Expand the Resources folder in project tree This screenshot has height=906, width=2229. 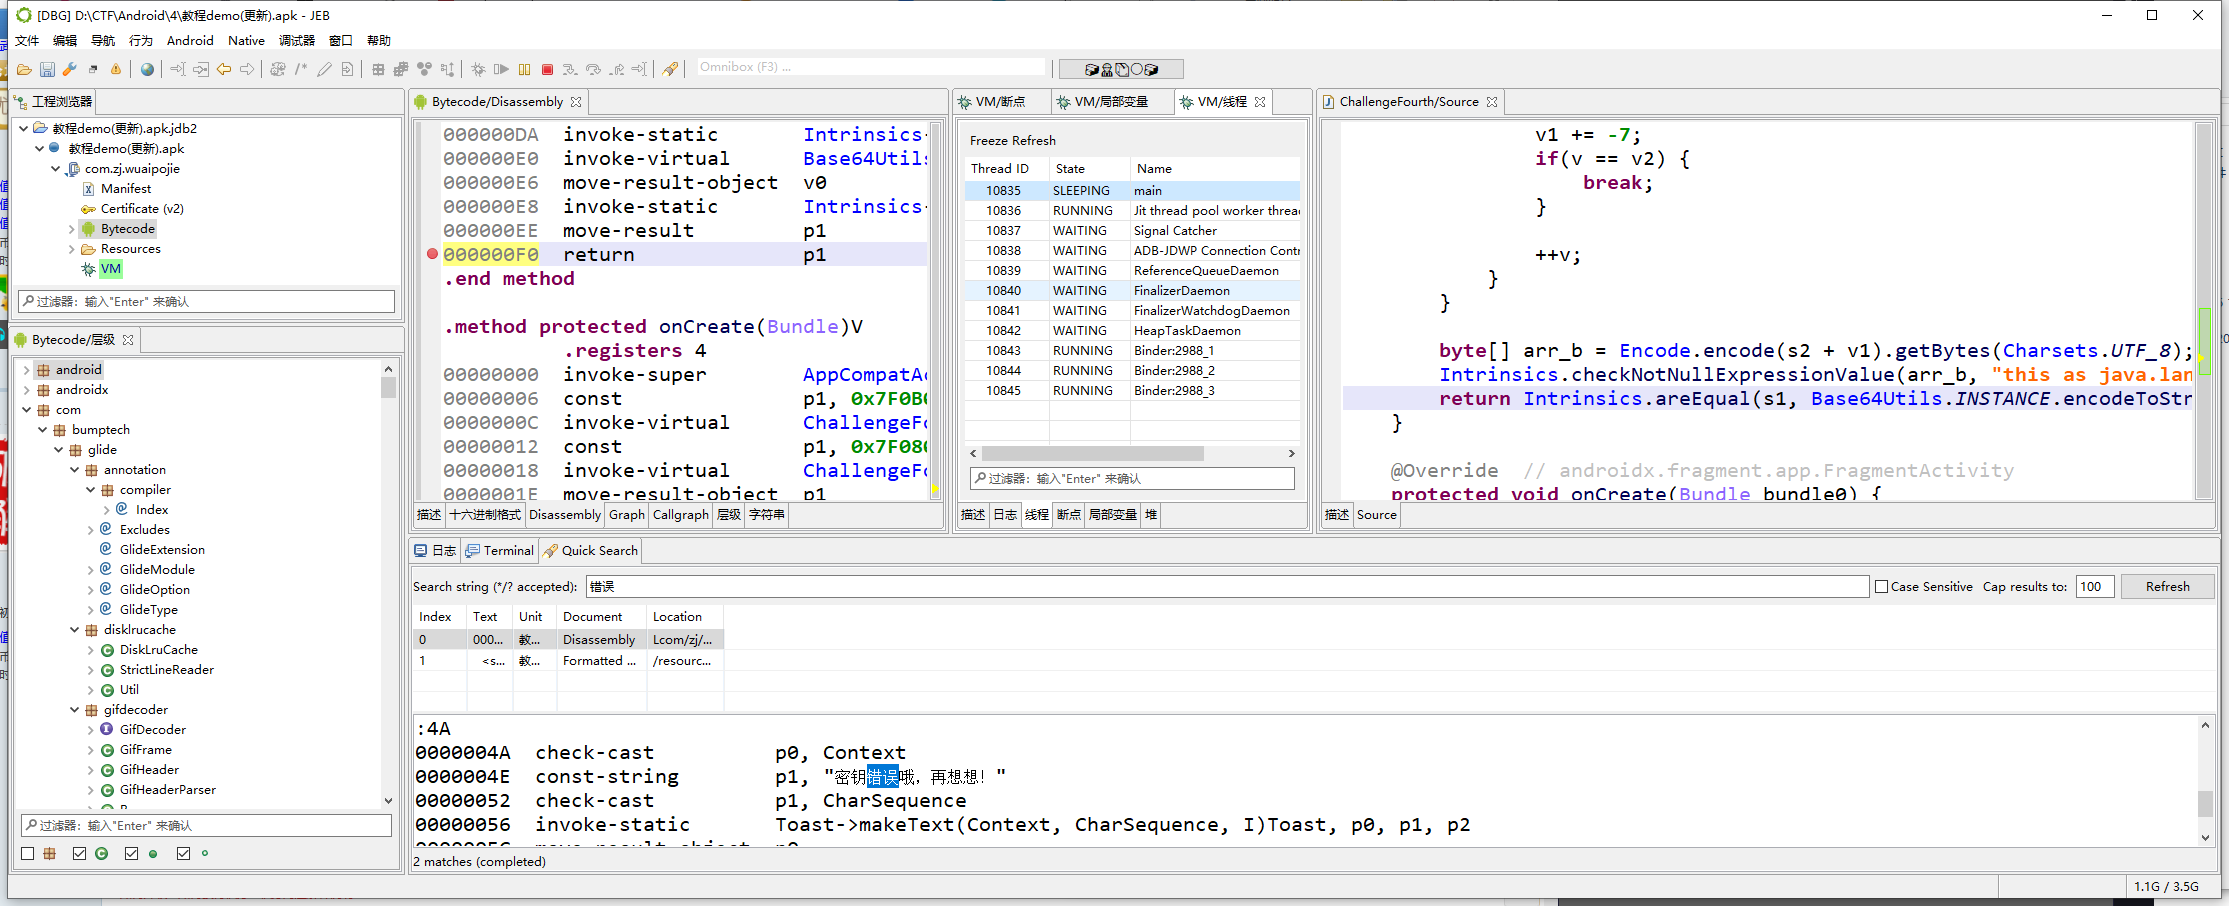click(72, 249)
